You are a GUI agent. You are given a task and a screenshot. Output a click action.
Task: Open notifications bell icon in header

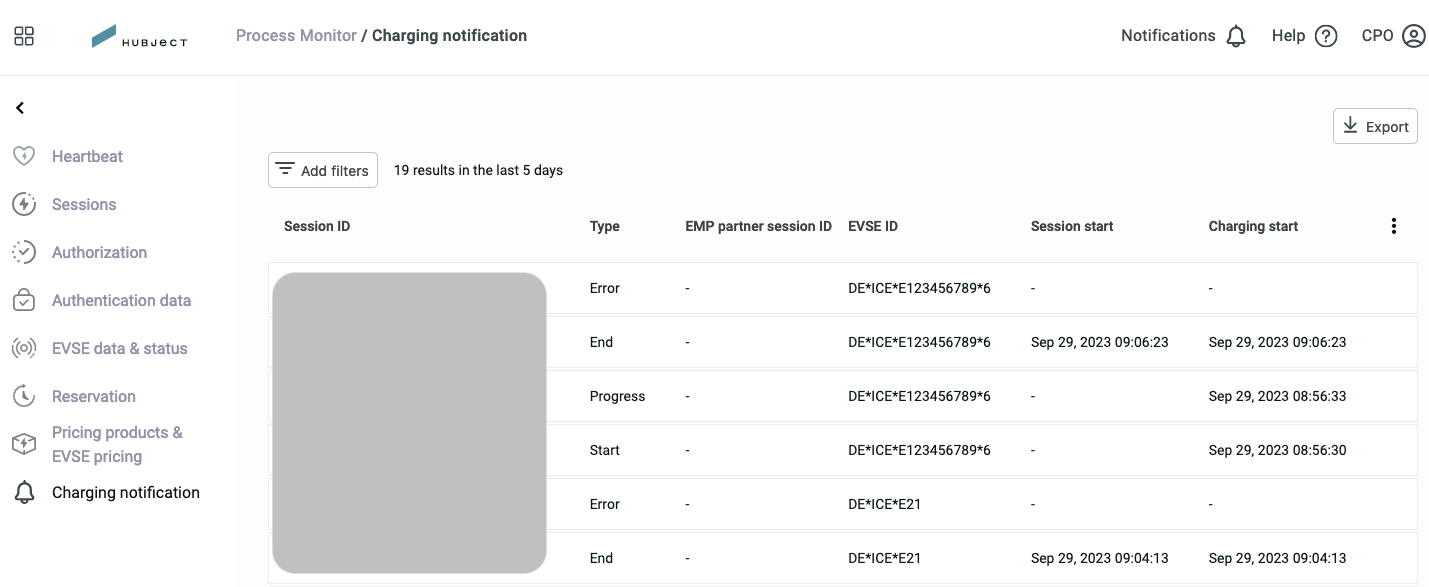click(1236, 37)
